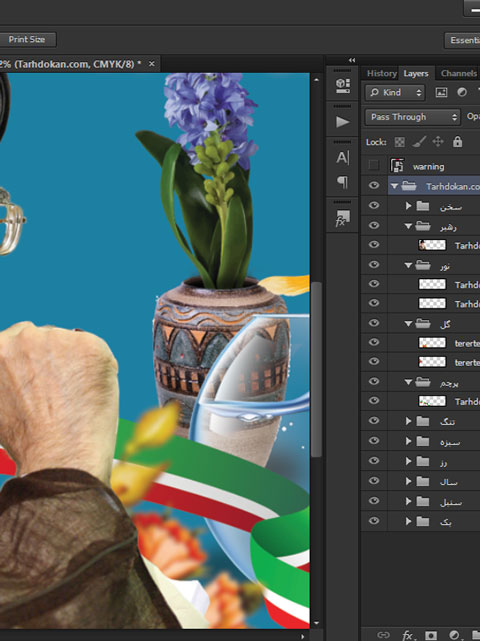The height and width of the screenshot is (641, 480).
Task: Toggle visibility of the رهبر group
Action: coord(374,225)
